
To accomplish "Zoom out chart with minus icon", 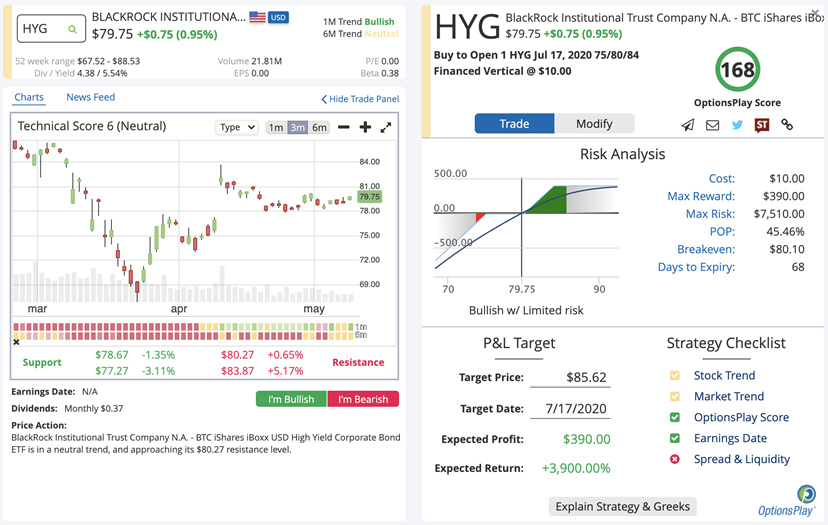I will (344, 127).
